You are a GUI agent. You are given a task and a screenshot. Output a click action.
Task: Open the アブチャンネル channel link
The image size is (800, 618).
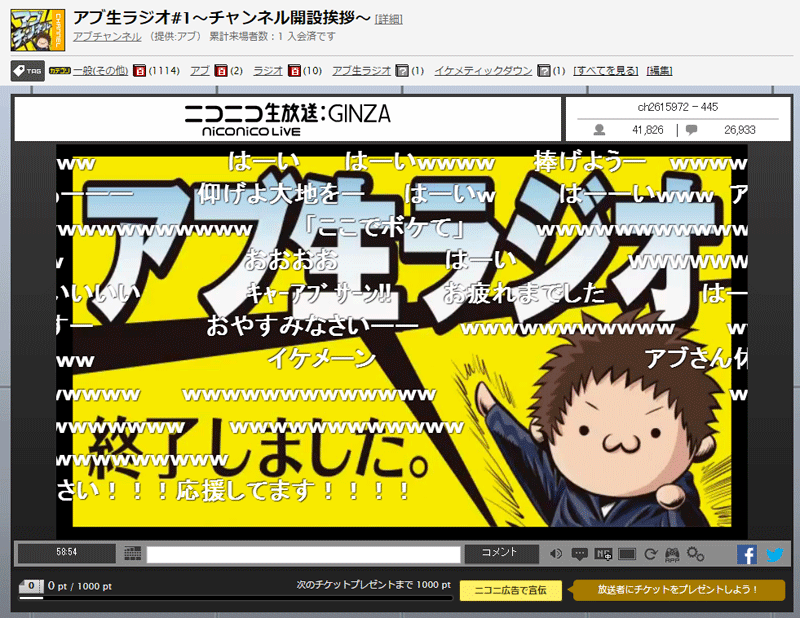tap(107, 36)
